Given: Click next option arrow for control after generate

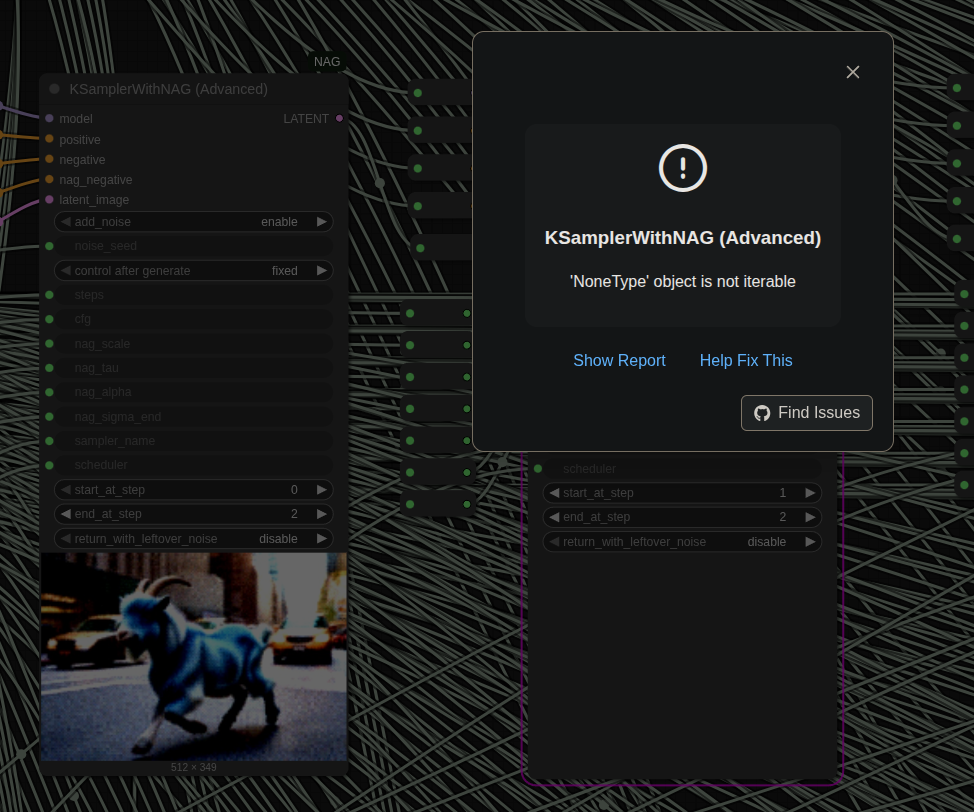Looking at the screenshot, I should pyautogui.click(x=322, y=270).
